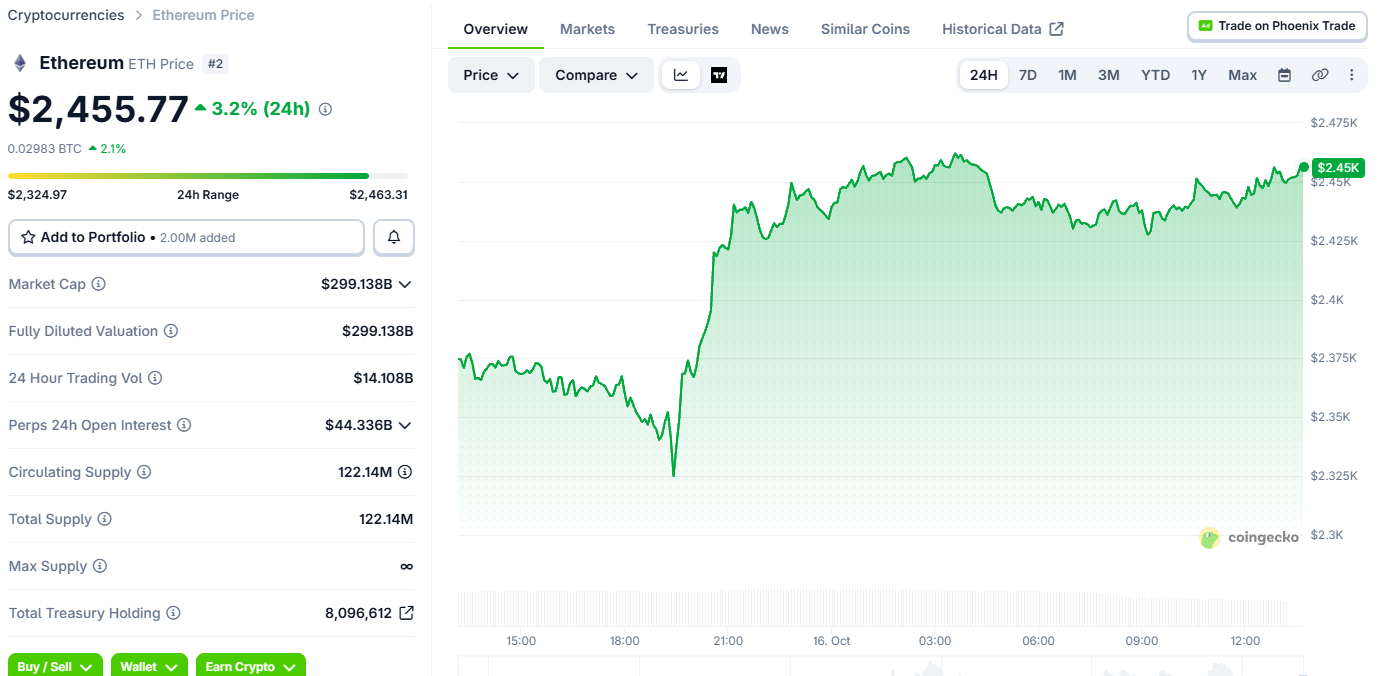The width and height of the screenshot is (1383, 676).
Task: Select the Max time range
Action: coord(1243,75)
